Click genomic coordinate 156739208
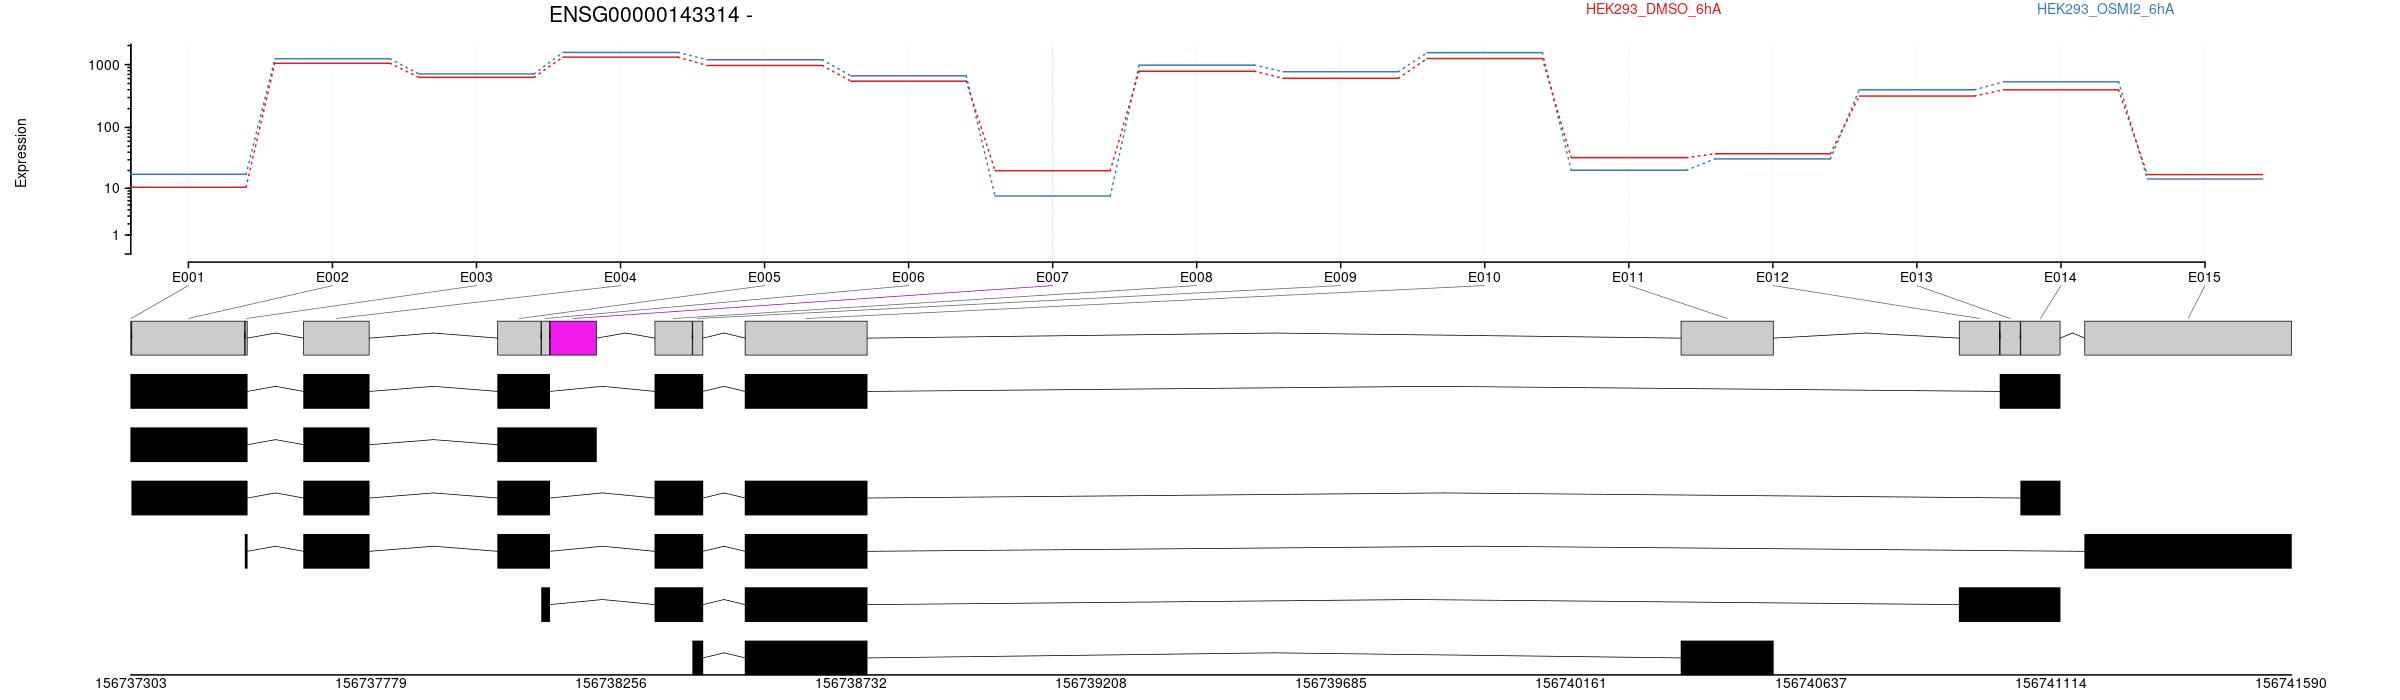Viewport: 2400px width, 700px height. click(1091, 684)
